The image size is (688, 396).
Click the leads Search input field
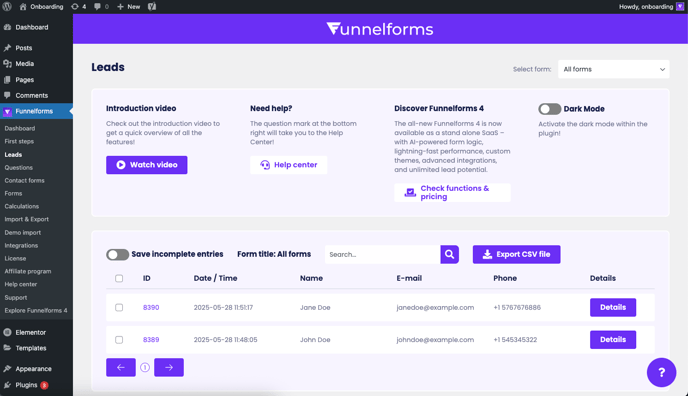383,254
